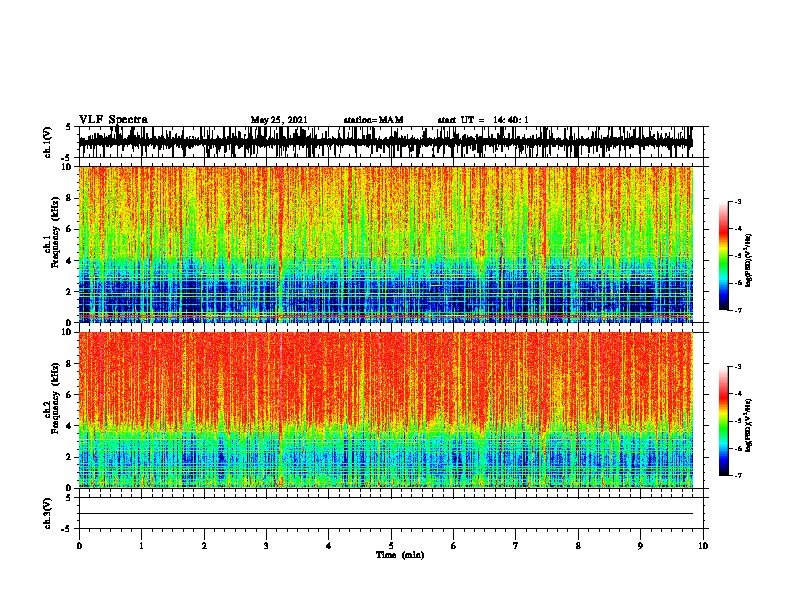Select the "start UT = 14:40:1" text
This screenshot has height=612, width=792.
point(483,120)
